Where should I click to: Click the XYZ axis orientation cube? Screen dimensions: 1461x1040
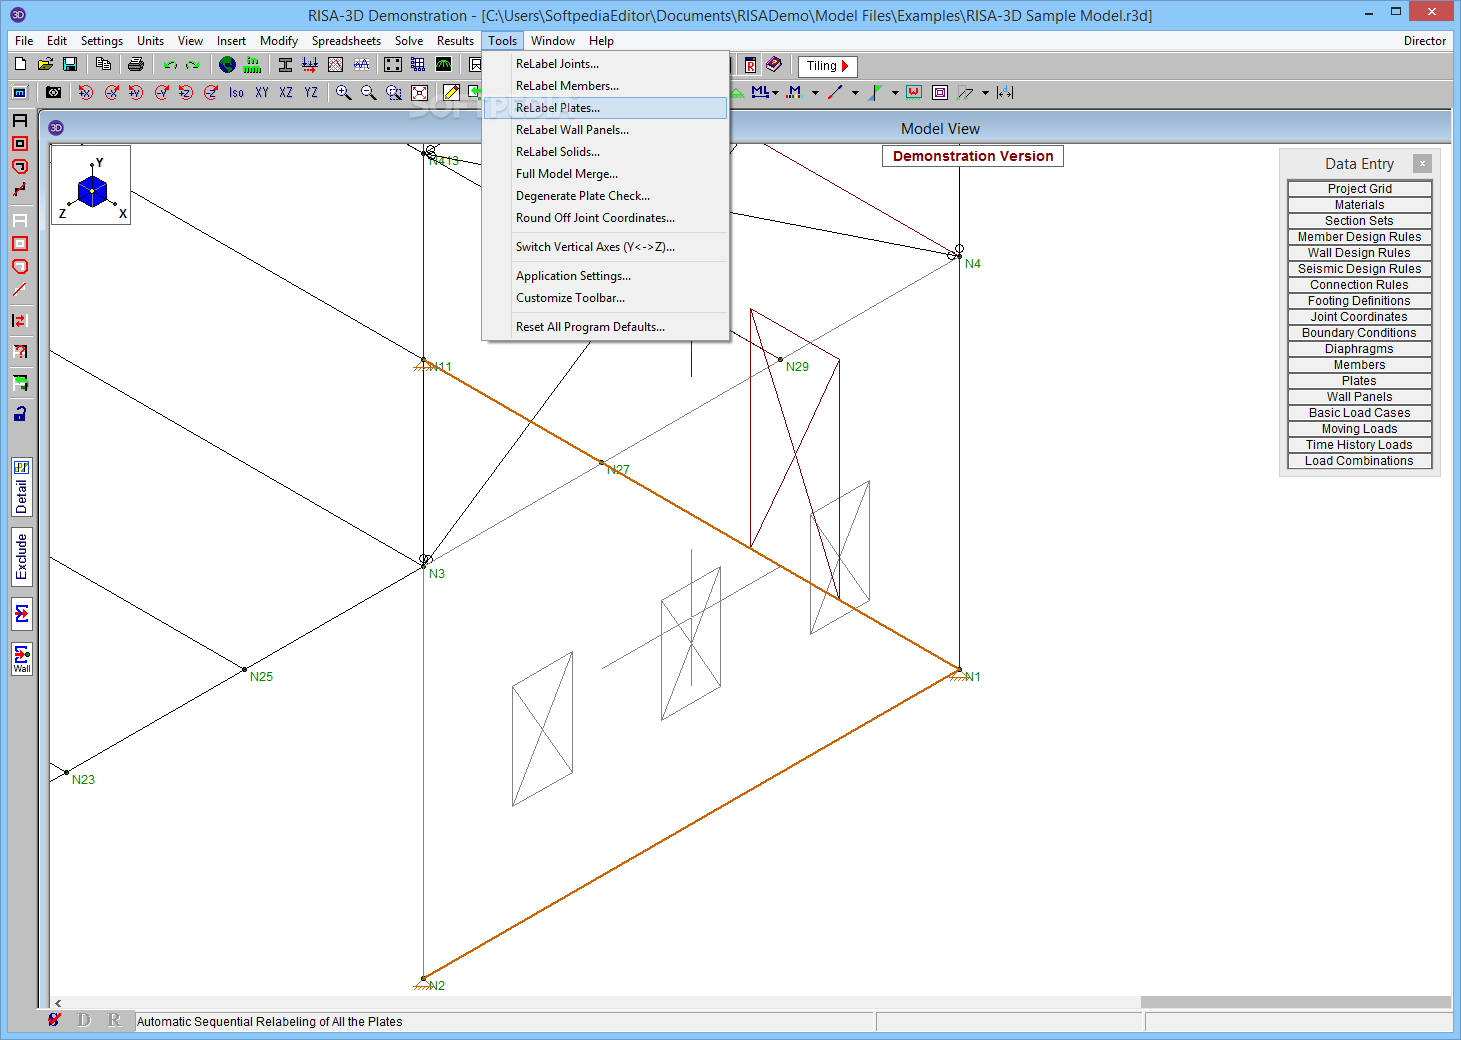91,185
